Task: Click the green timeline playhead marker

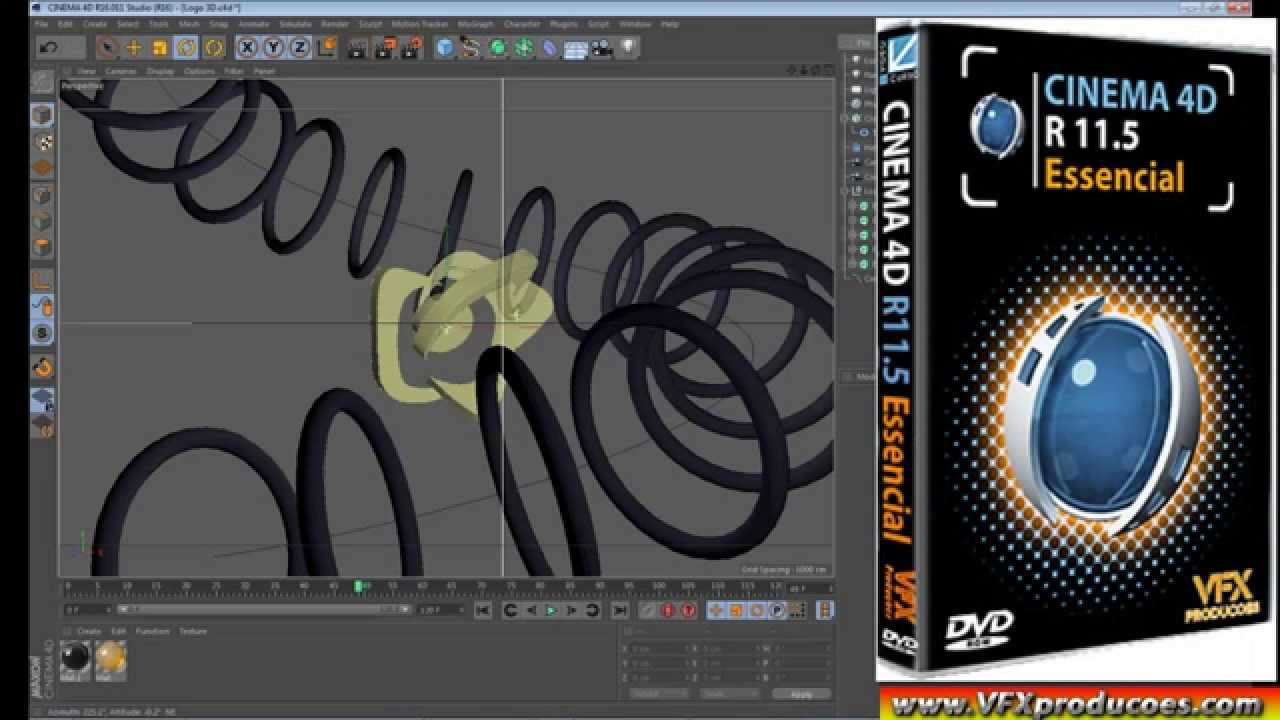Action: tap(358, 585)
